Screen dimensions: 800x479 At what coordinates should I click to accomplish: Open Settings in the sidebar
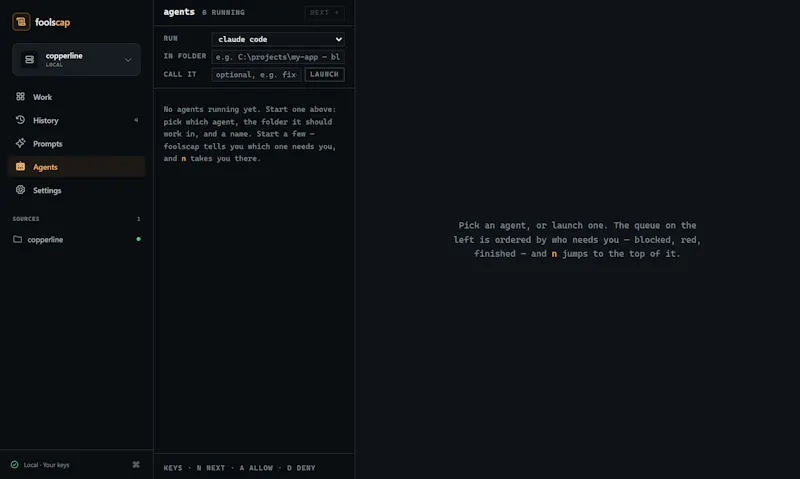(x=77, y=190)
